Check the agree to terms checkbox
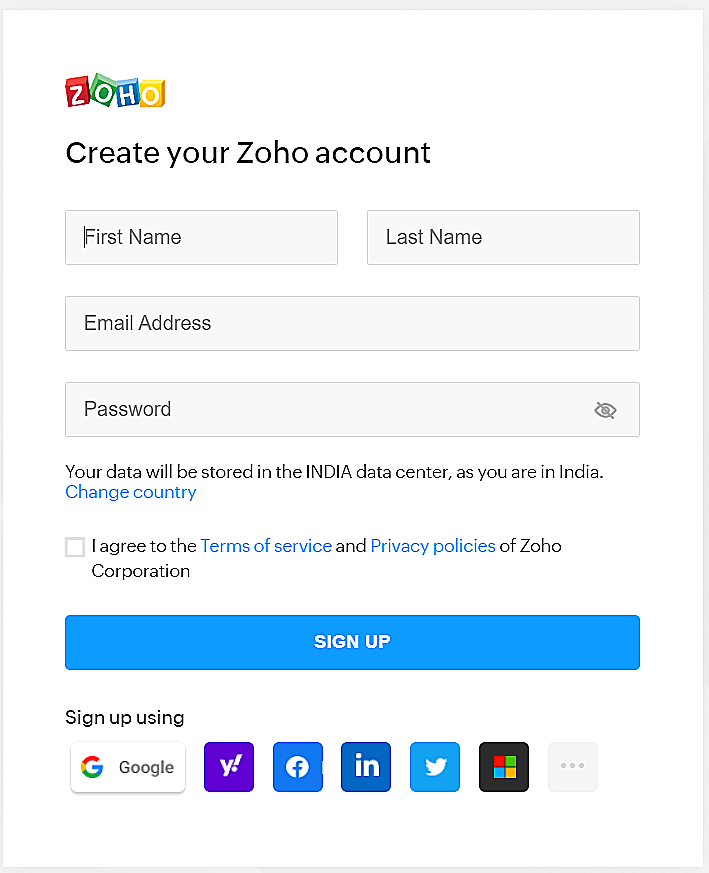The width and height of the screenshot is (709, 873). [75, 547]
